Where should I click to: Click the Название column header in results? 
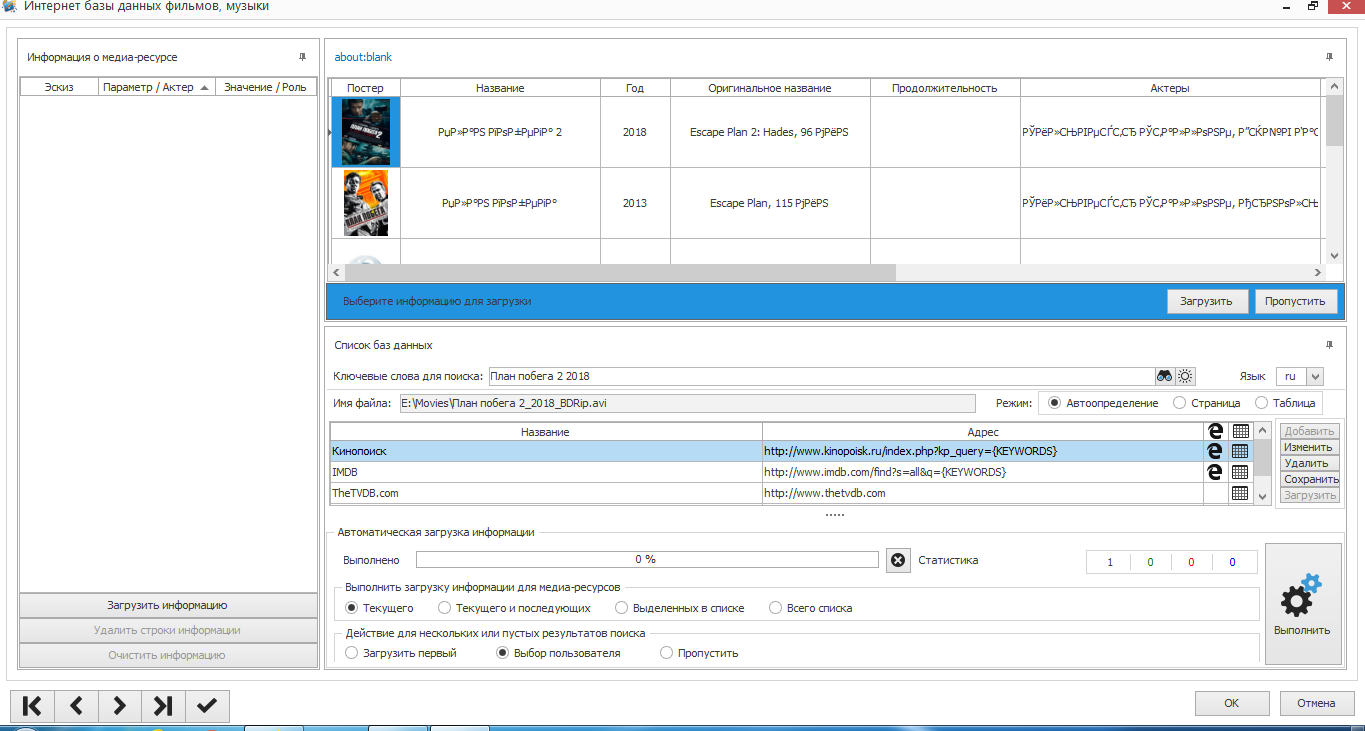[500, 88]
